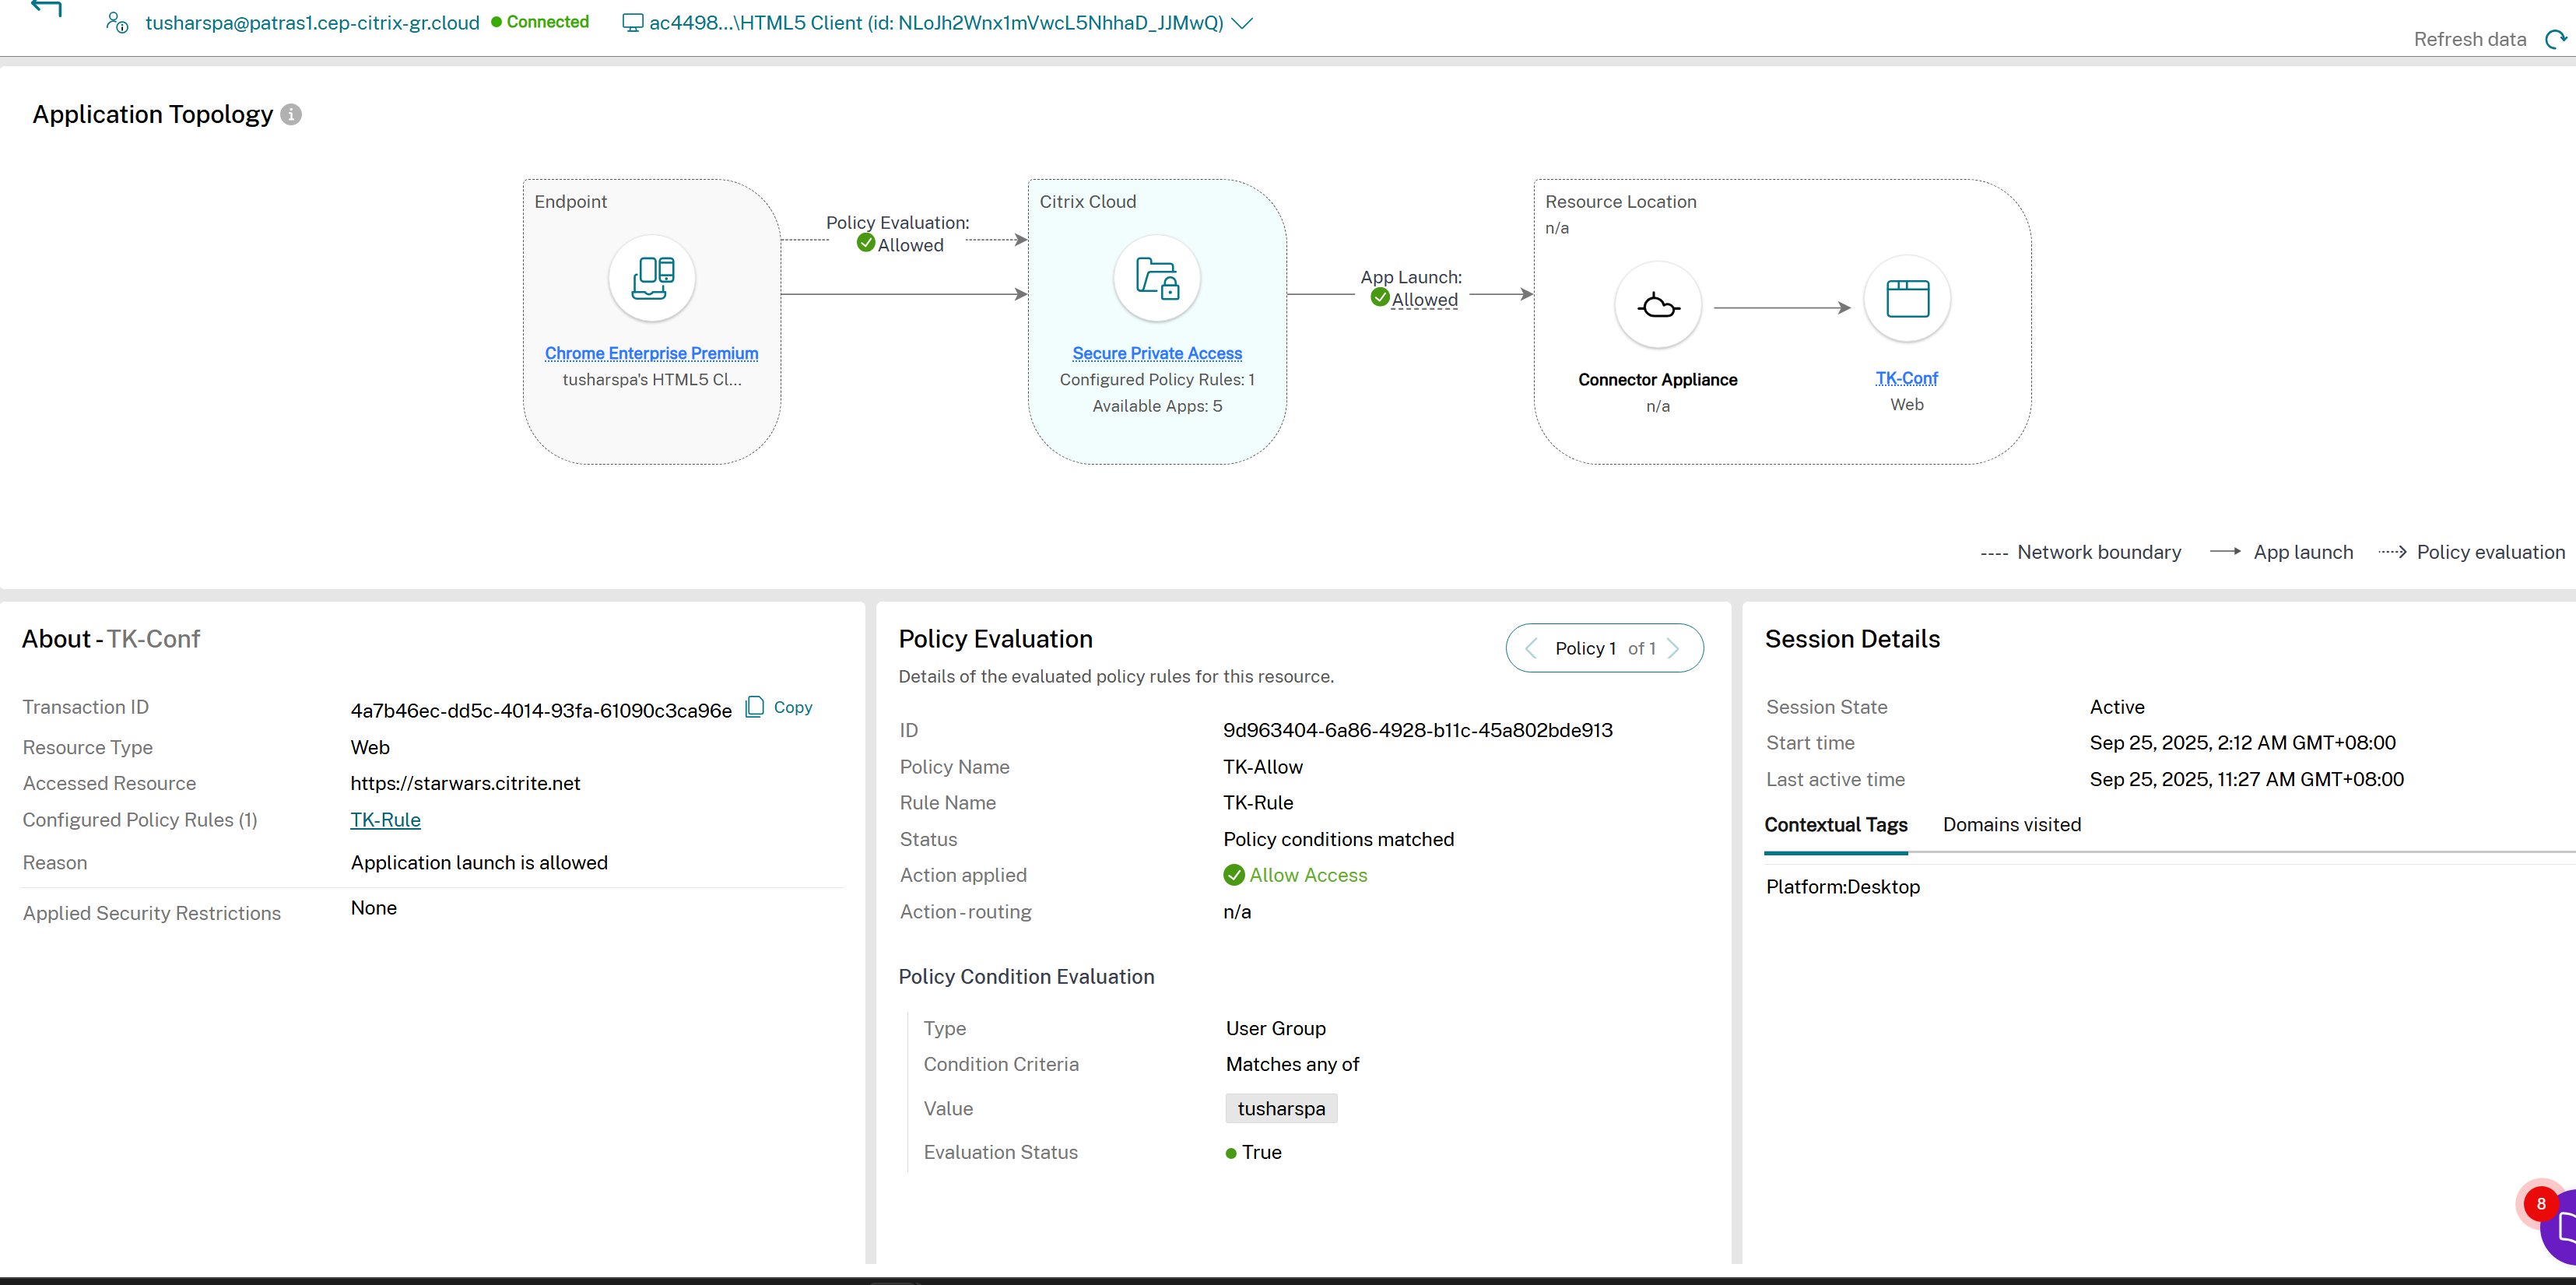
Task: Go to previous policy with left chevron
Action: point(1531,648)
